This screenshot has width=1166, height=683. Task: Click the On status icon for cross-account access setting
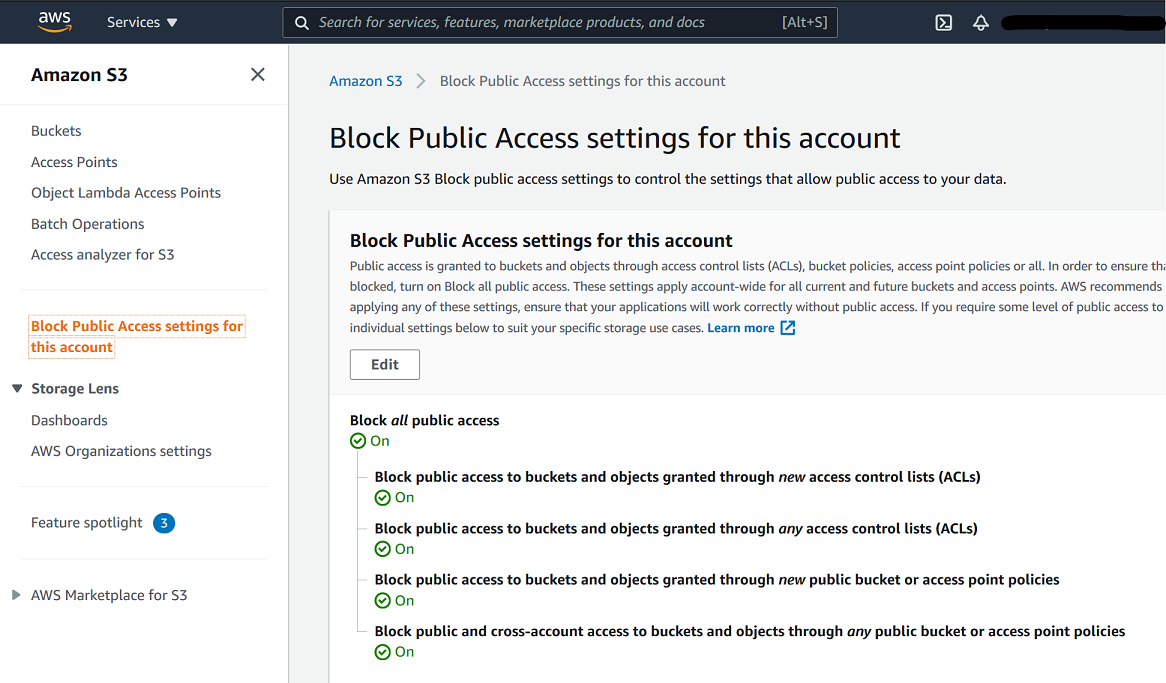click(x=382, y=652)
